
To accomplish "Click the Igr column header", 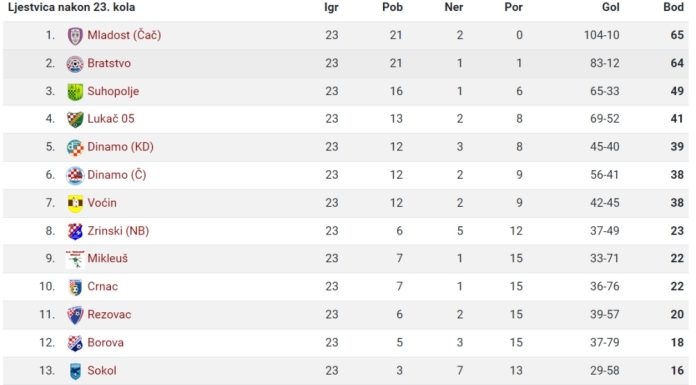I will point(331,8).
